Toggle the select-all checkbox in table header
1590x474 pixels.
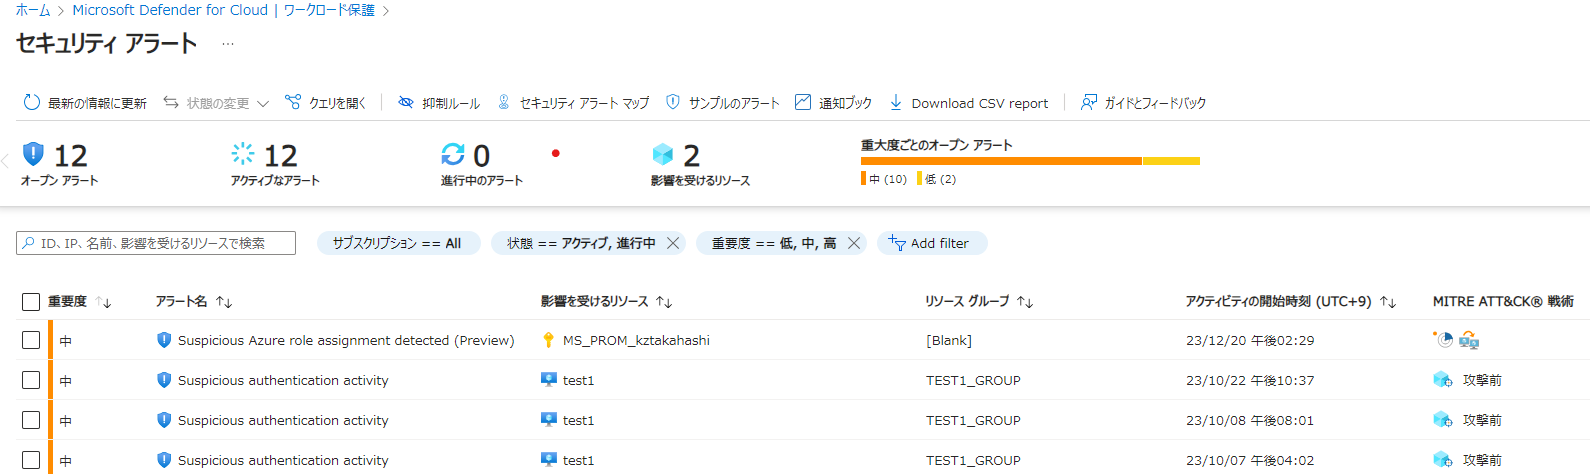click(x=31, y=302)
